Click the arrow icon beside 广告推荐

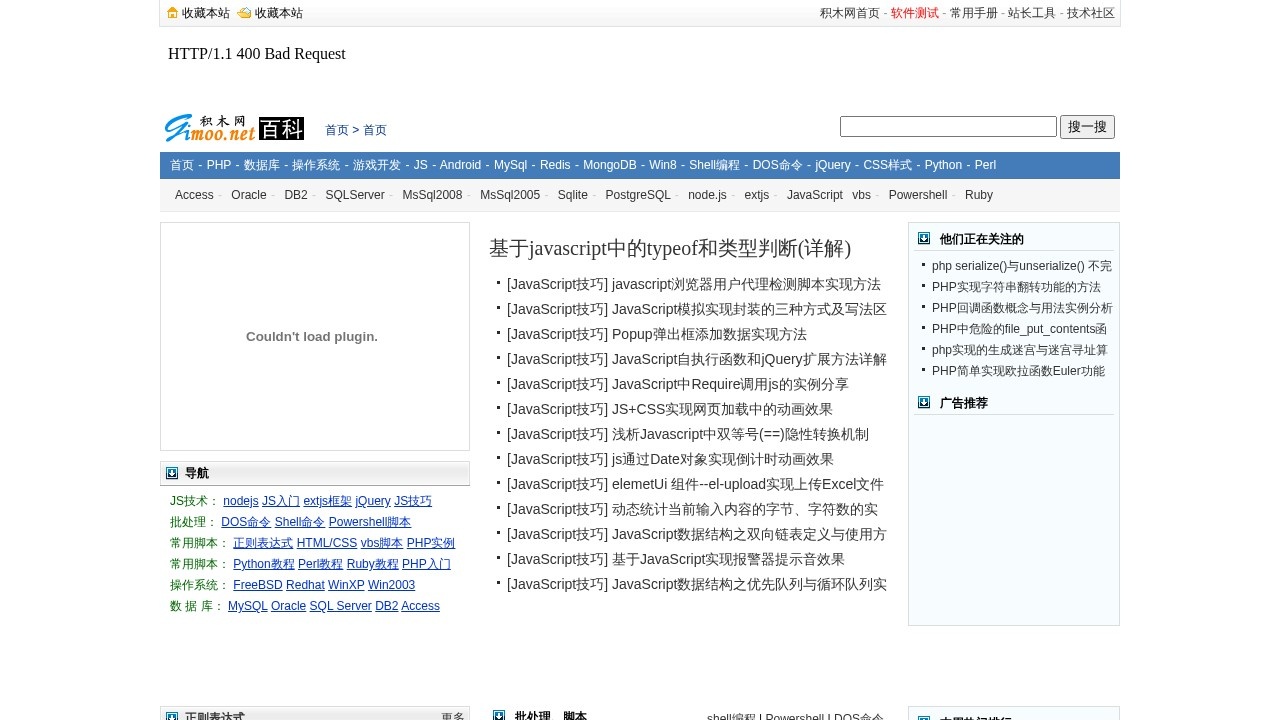pyautogui.click(x=924, y=403)
